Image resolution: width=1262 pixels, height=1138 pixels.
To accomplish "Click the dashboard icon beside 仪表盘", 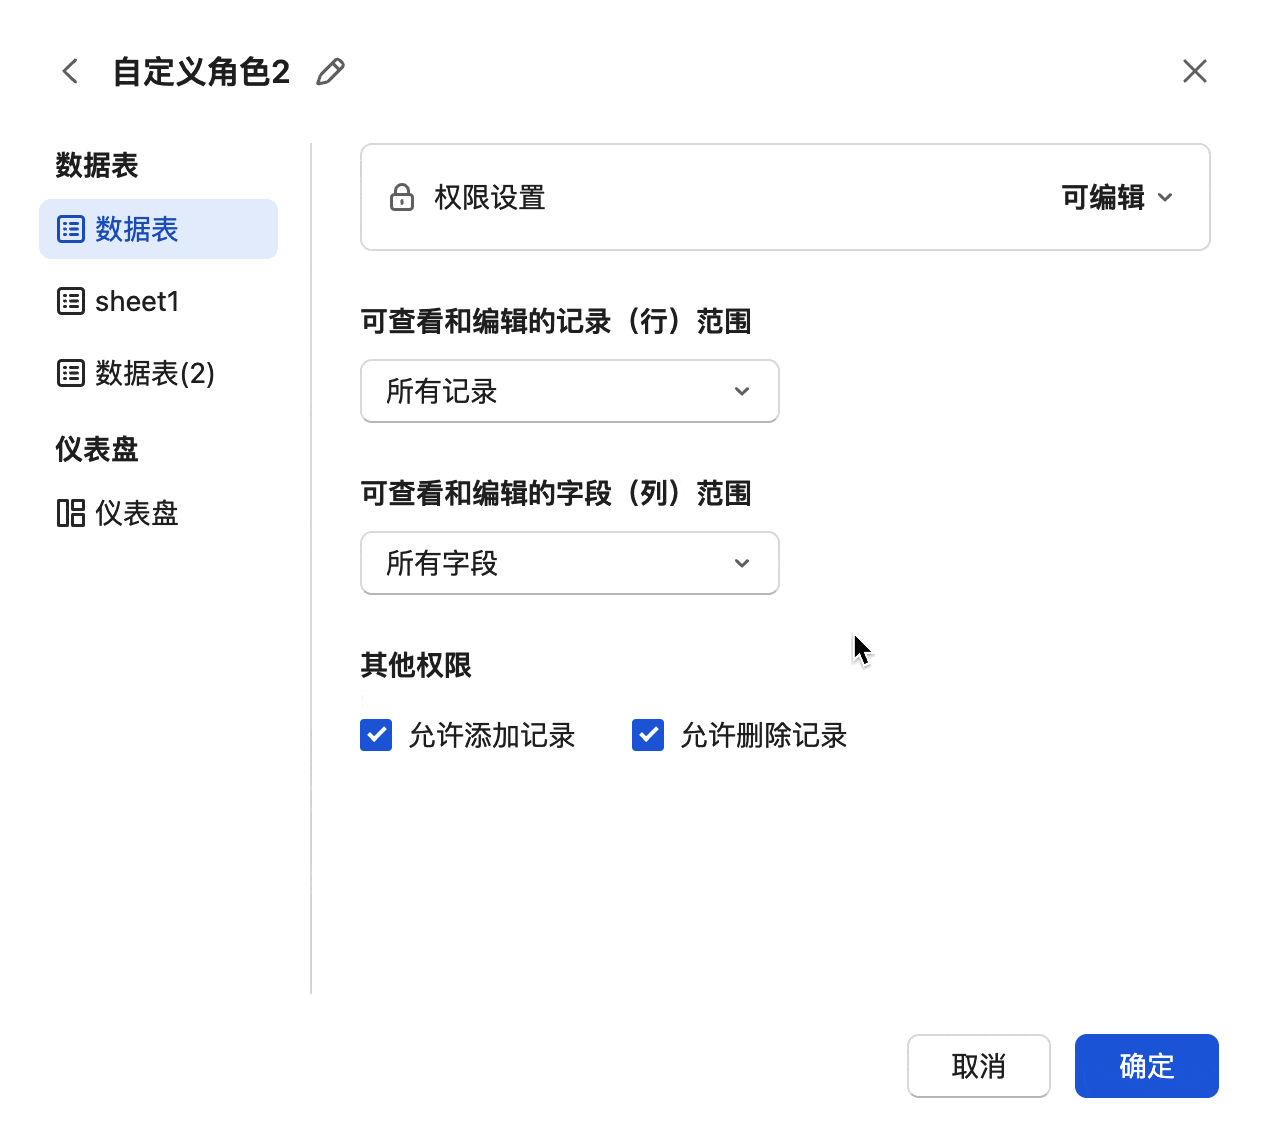I will [71, 513].
